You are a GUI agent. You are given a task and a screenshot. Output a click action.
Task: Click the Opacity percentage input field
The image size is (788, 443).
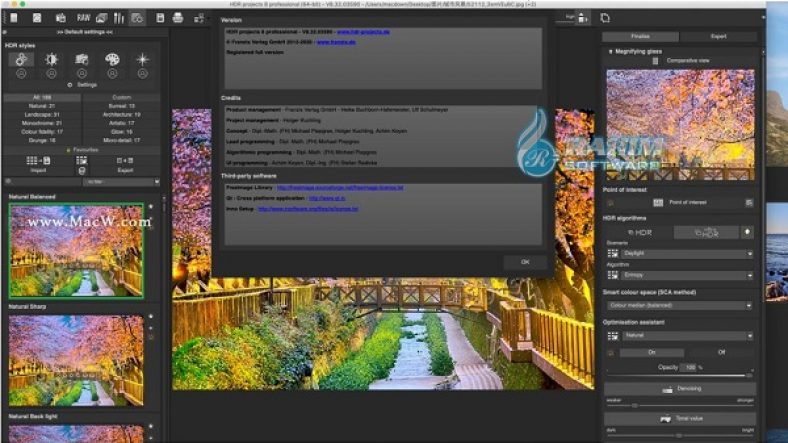[x=688, y=368]
